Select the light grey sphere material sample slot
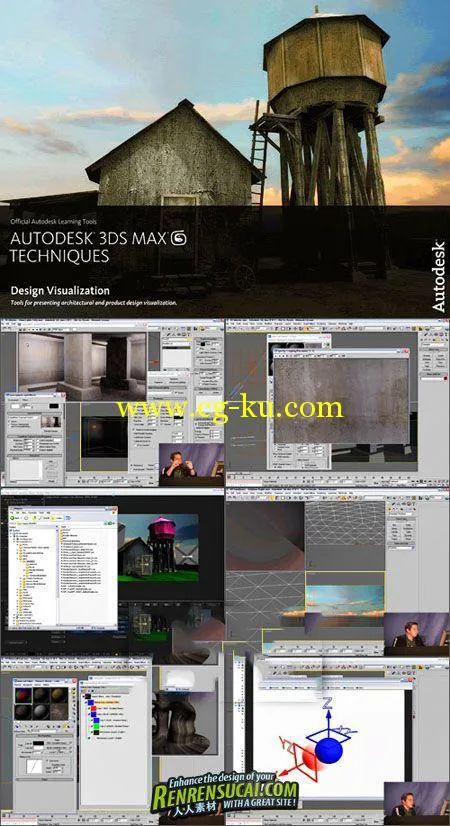Image resolution: width=450 pixels, height=826 pixels. [41, 712]
